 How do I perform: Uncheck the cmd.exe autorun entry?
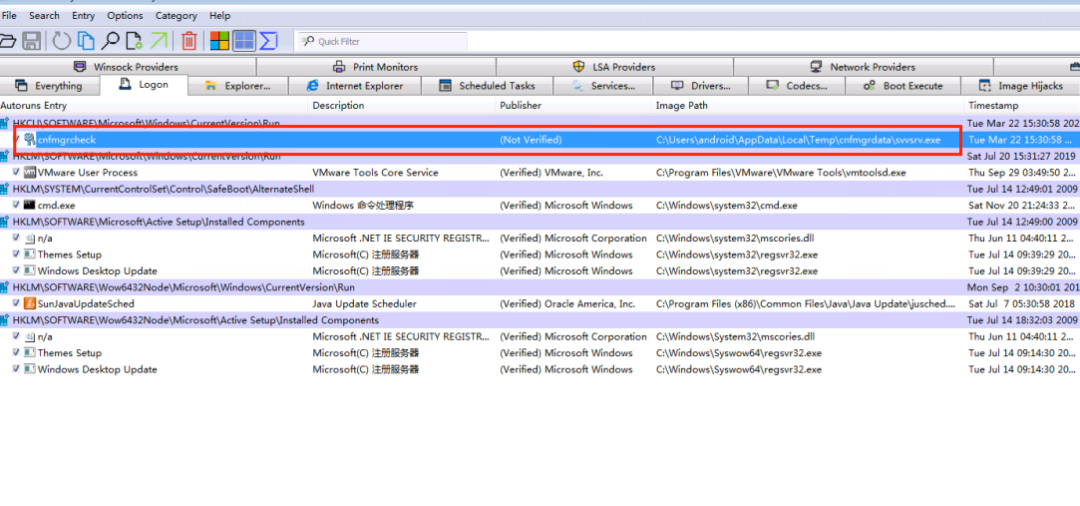tap(16, 205)
